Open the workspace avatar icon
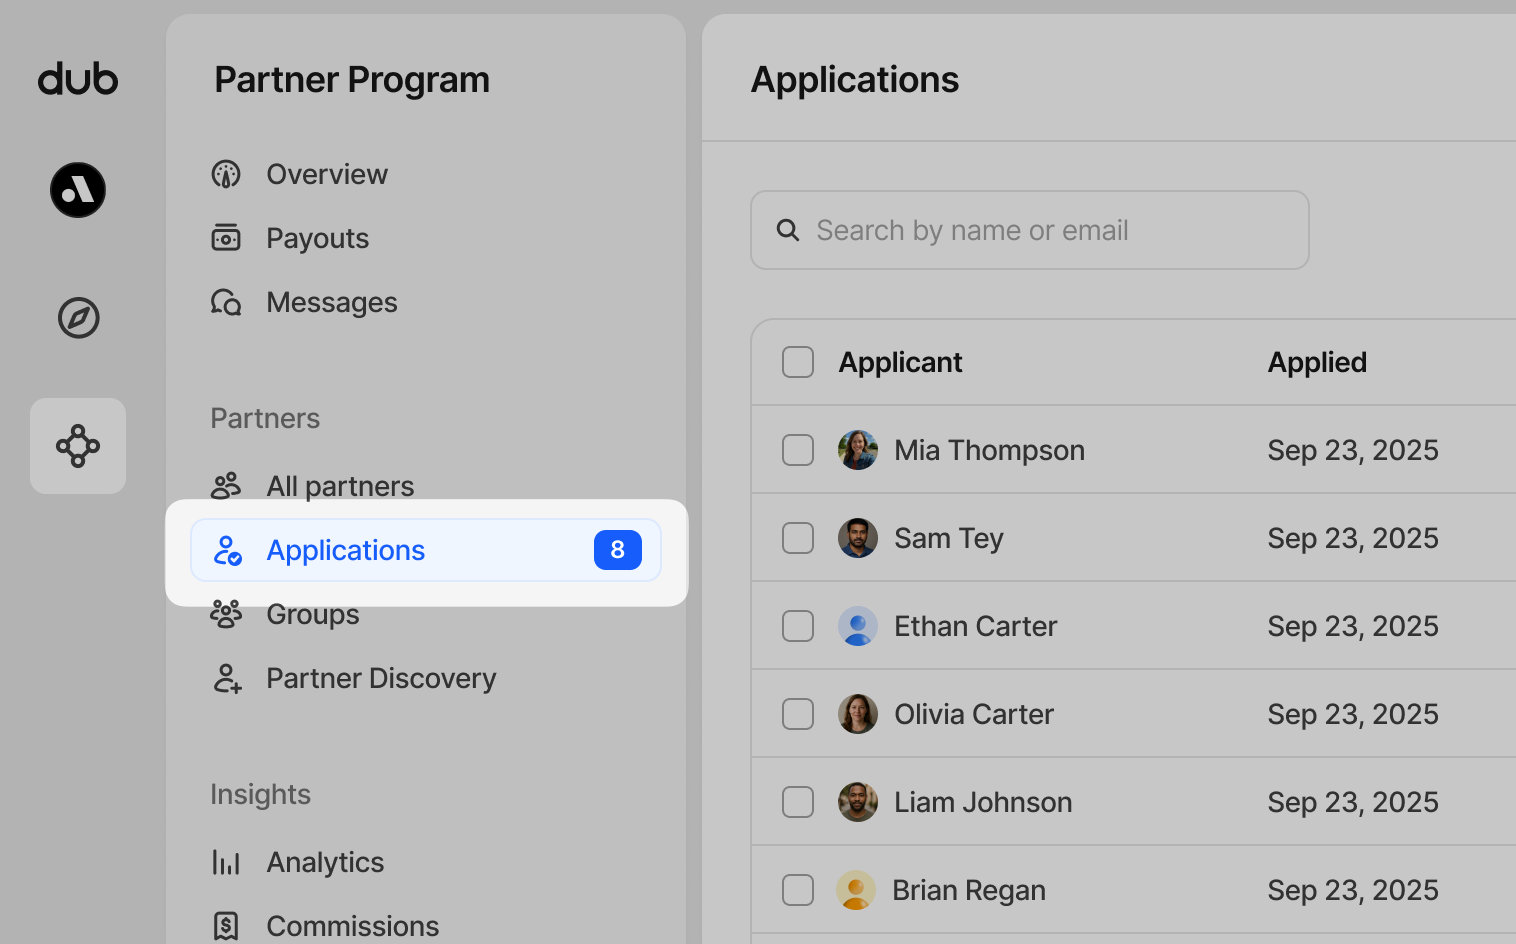The width and height of the screenshot is (1516, 944). click(x=78, y=190)
